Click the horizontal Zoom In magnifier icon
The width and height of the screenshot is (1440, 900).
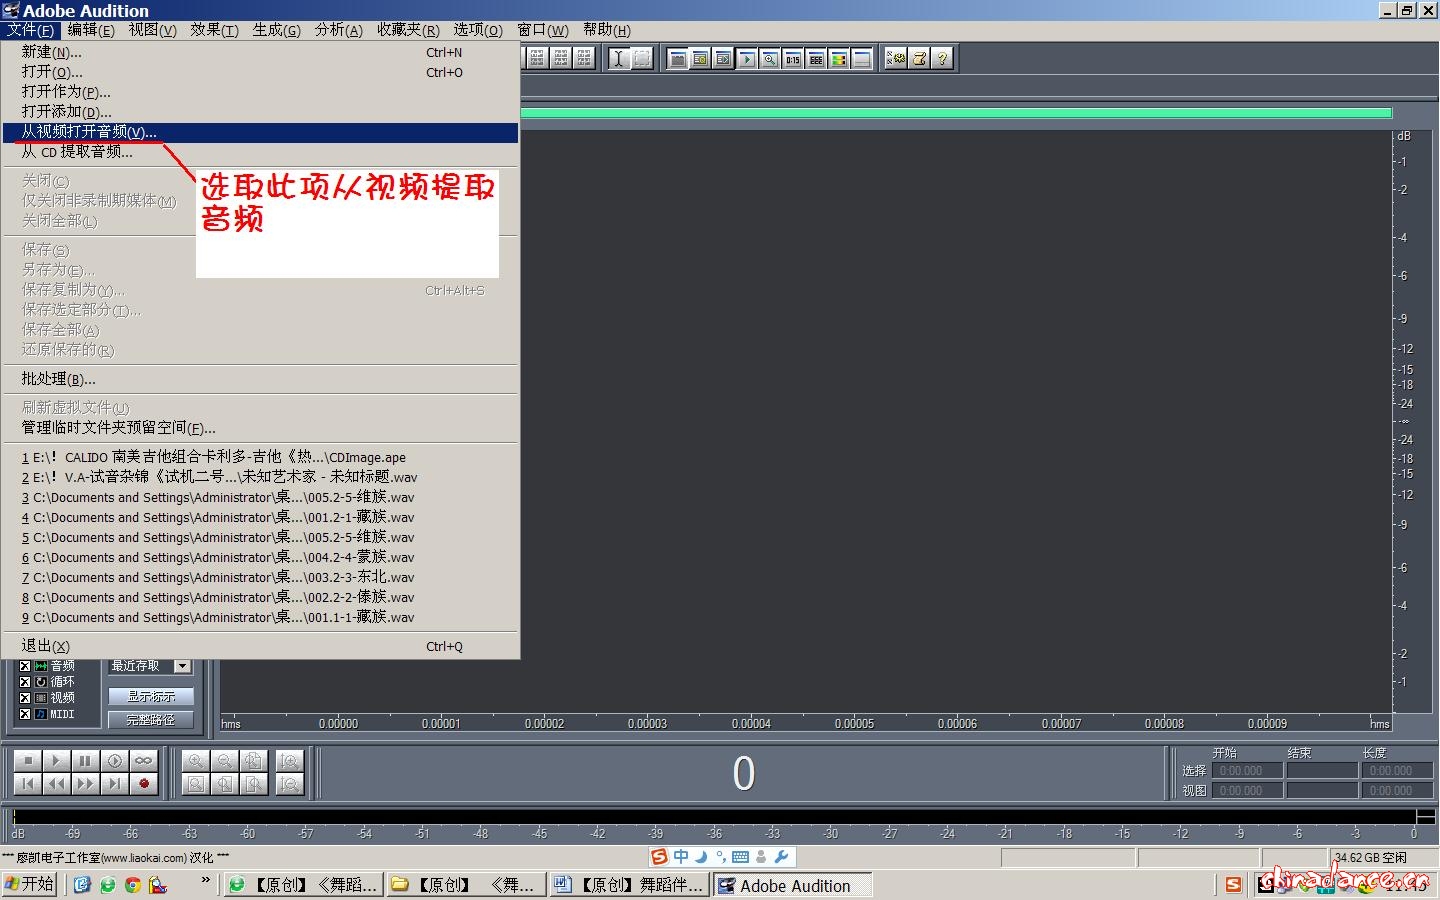coord(196,761)
